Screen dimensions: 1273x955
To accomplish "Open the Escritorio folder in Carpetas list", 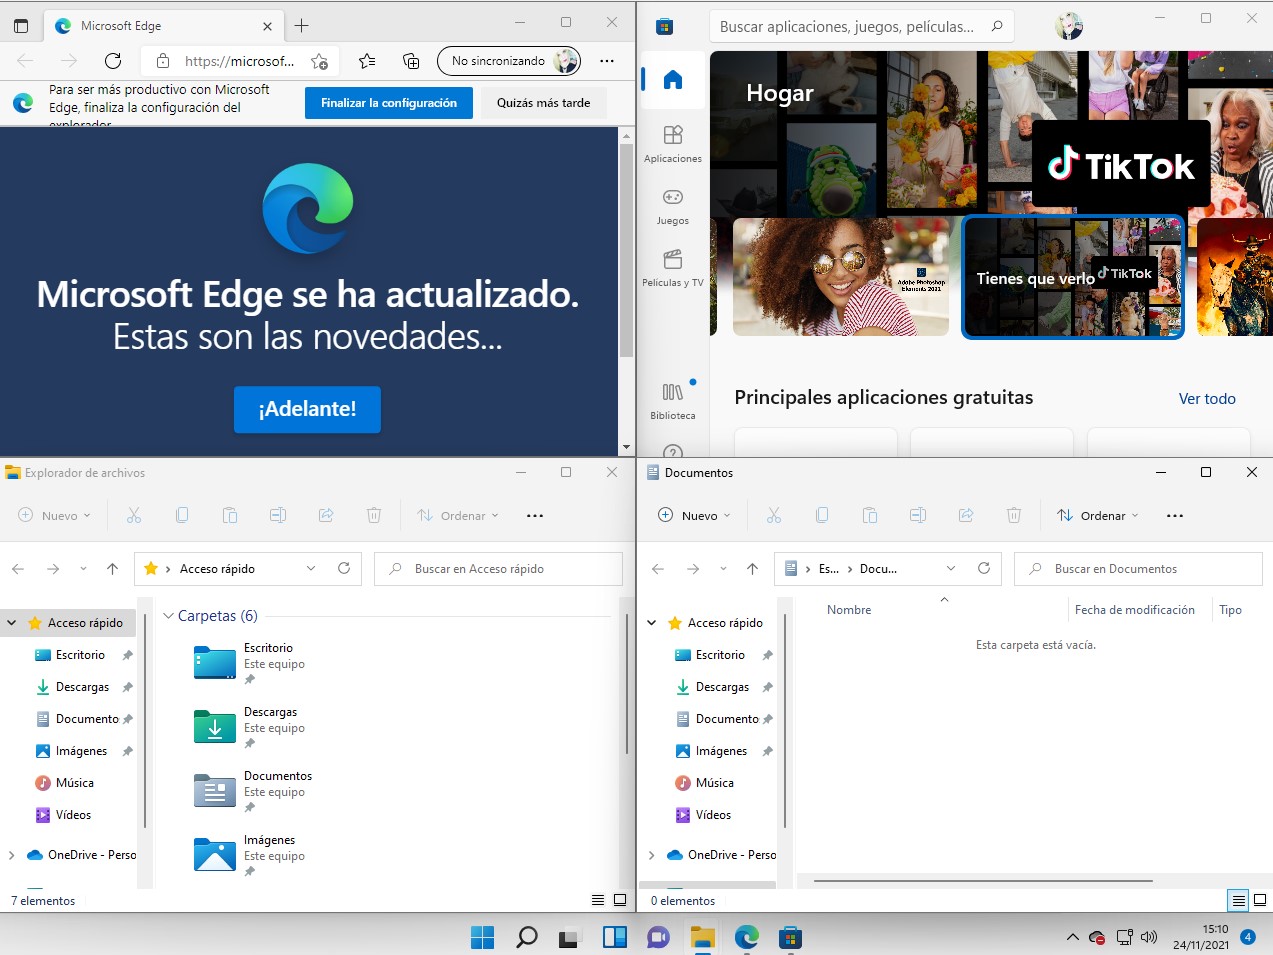I will [248, 662].
